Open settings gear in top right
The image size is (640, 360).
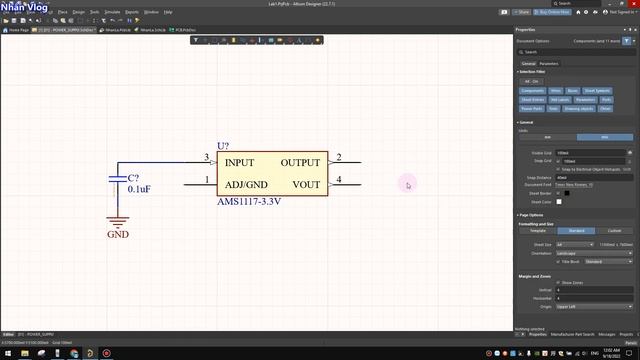coord(586,12)
